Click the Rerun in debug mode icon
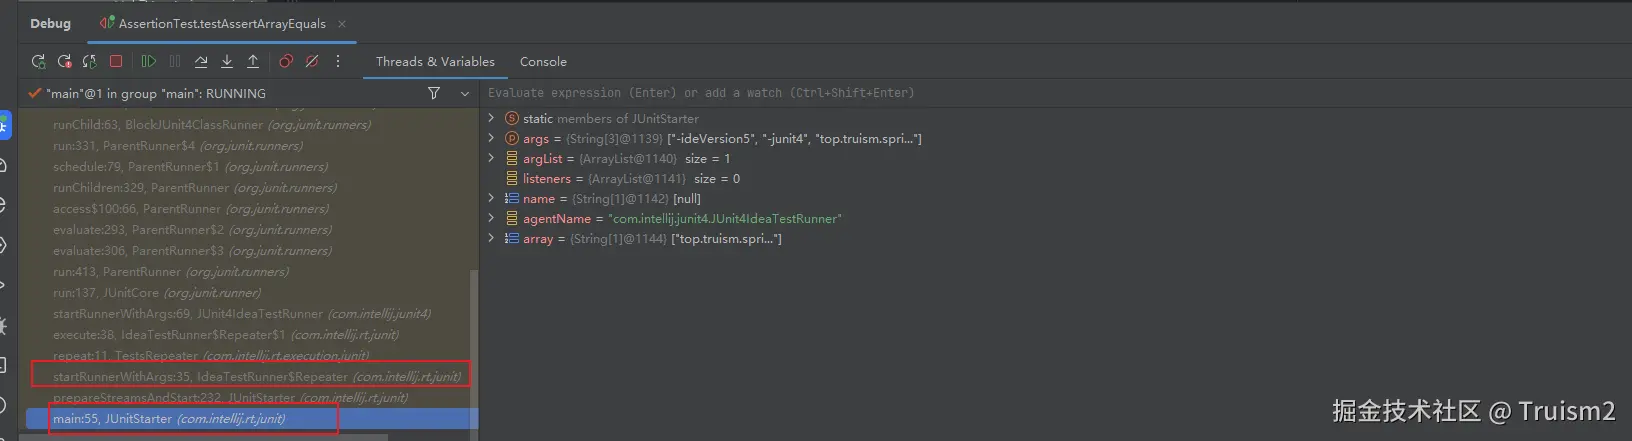This screenshot has height=441, width=1632. click(38, 62)
